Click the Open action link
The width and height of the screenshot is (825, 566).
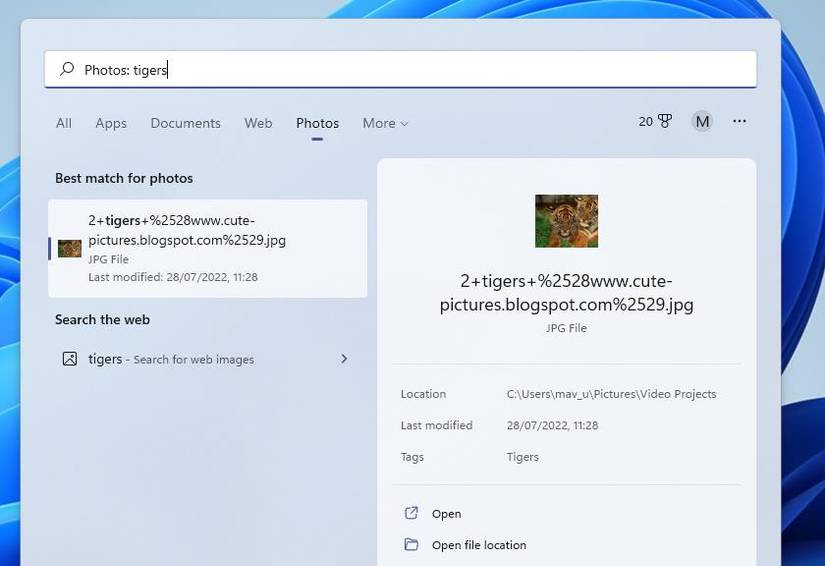click(446, 513)
